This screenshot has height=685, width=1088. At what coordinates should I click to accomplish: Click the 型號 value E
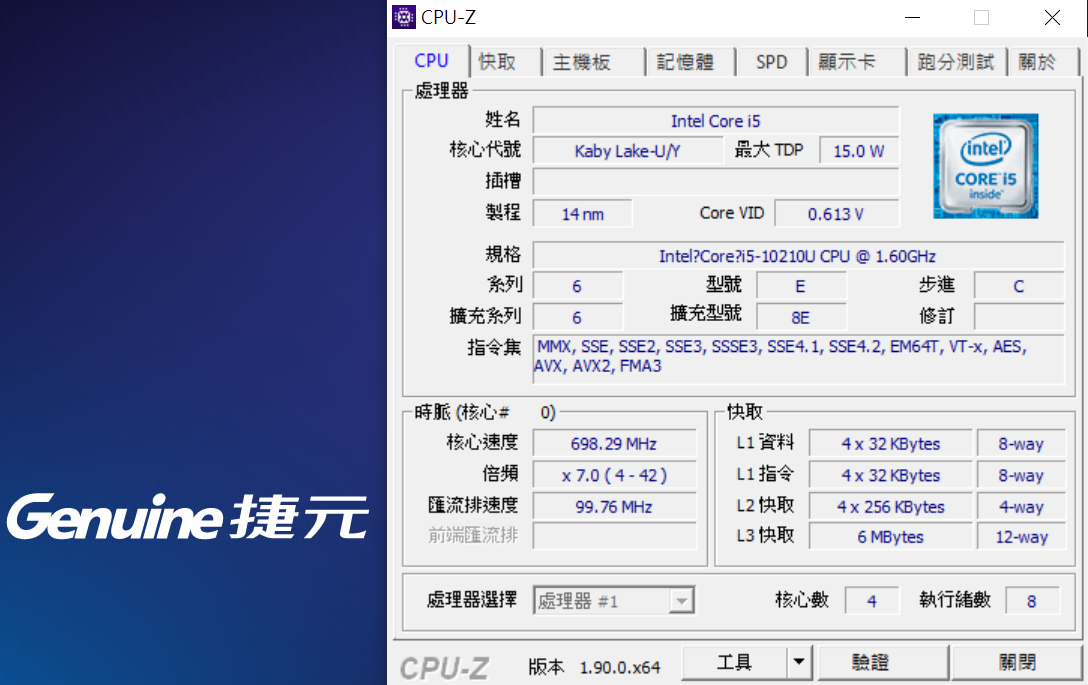[801, 286]
